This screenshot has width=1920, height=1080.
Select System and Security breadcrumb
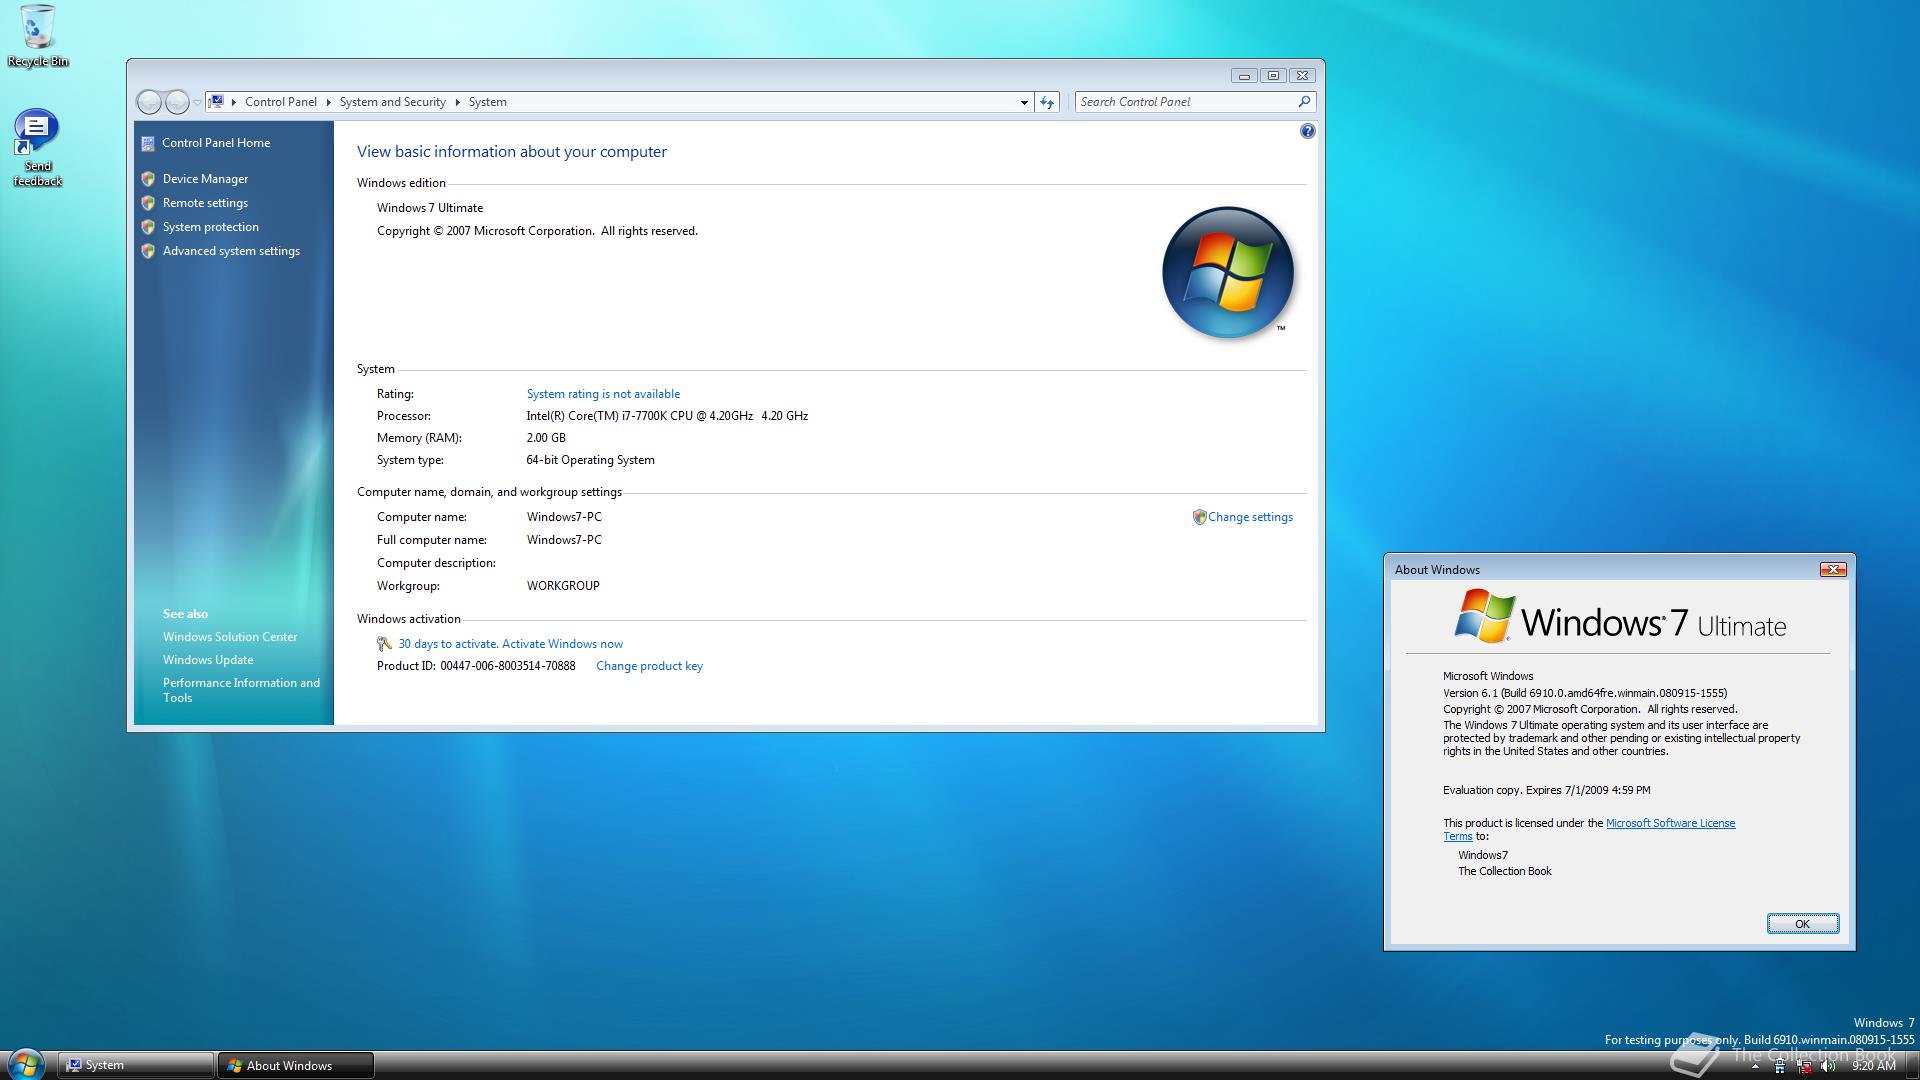[392, 102]
